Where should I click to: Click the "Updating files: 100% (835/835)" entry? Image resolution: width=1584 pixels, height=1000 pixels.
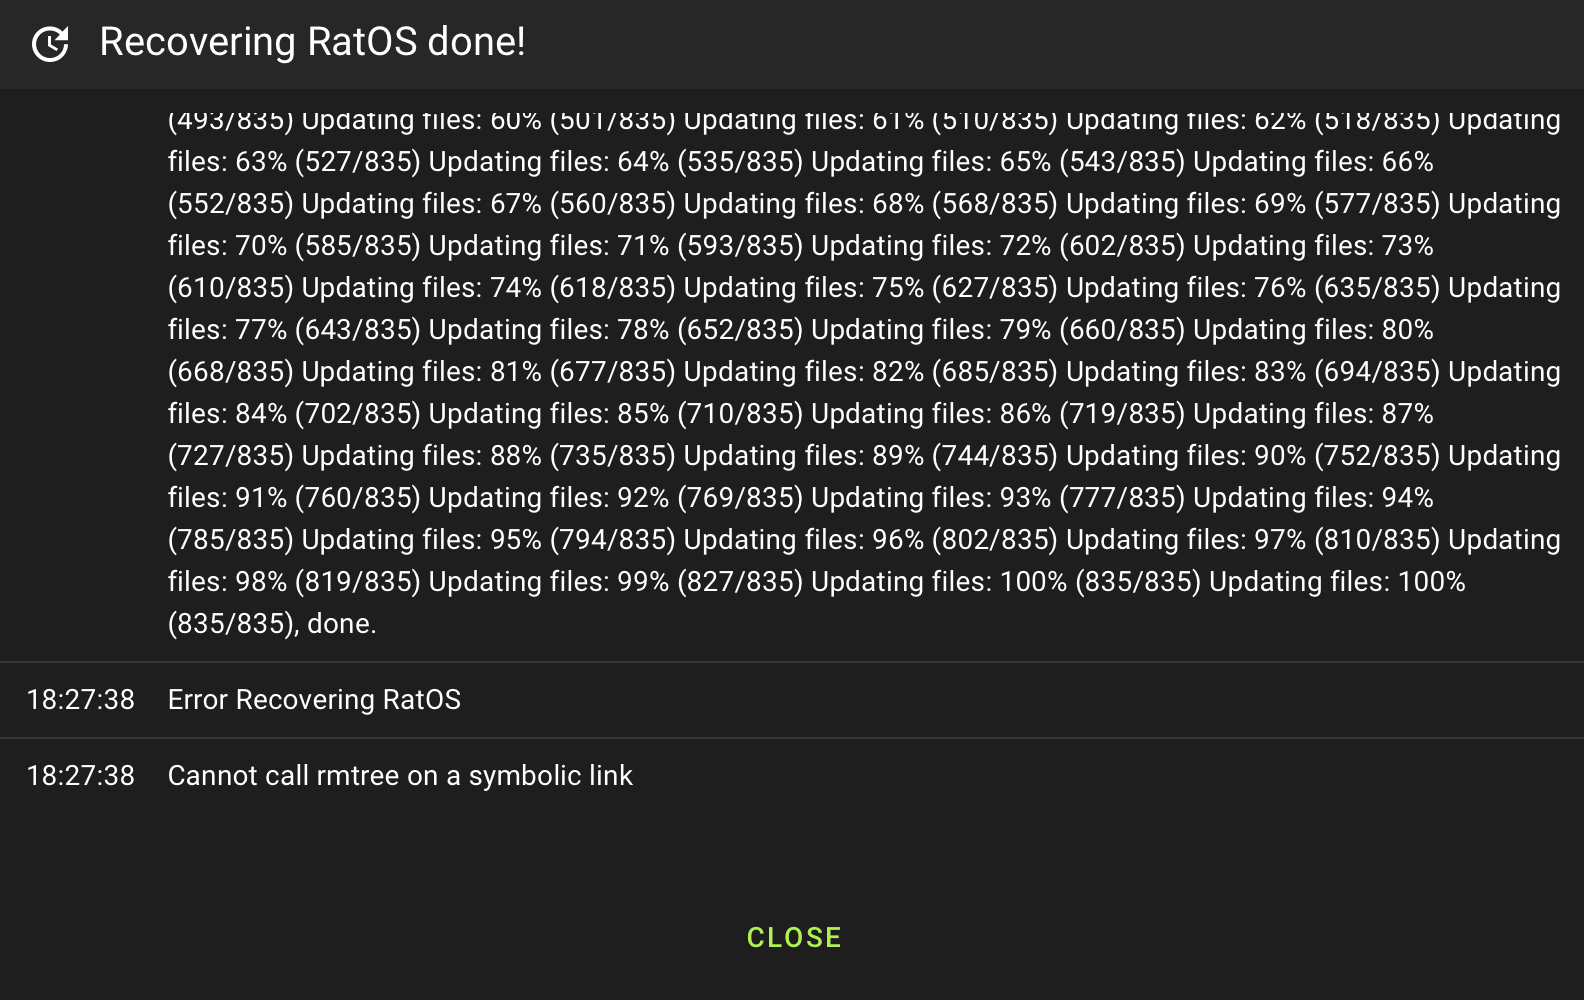click(x=1006, y=581)
